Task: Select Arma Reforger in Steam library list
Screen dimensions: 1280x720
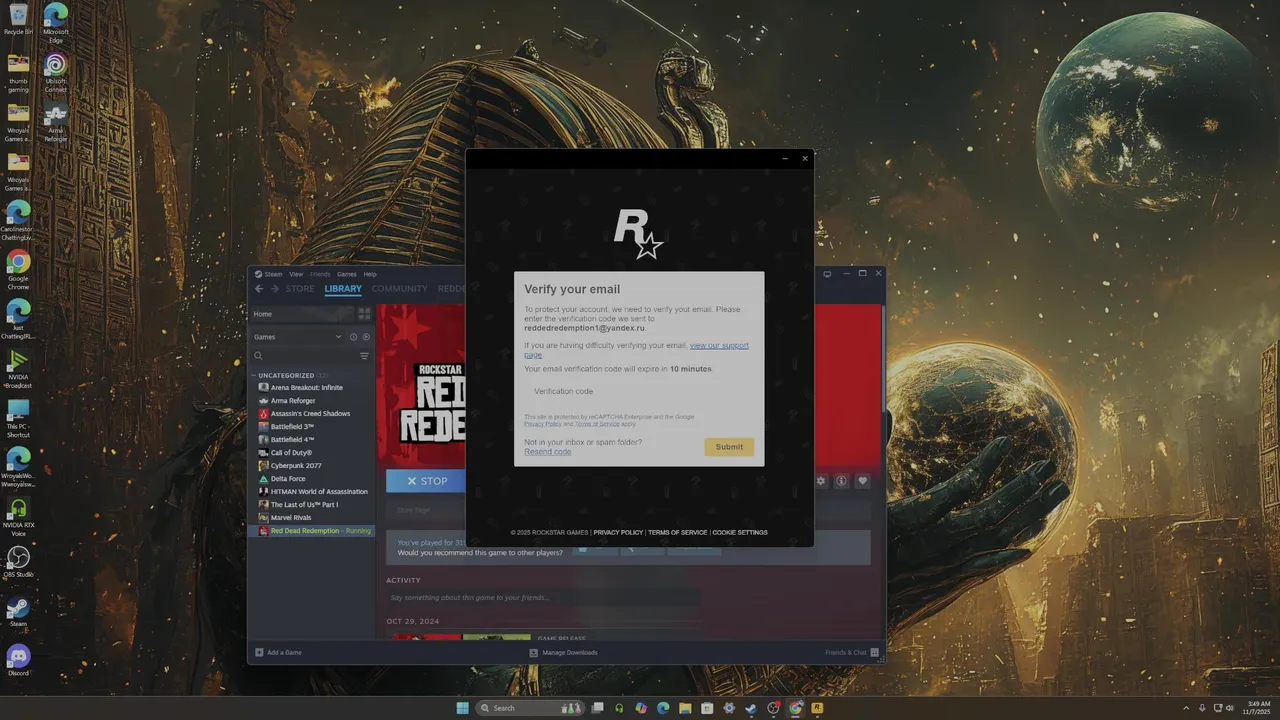Action: 311,400
